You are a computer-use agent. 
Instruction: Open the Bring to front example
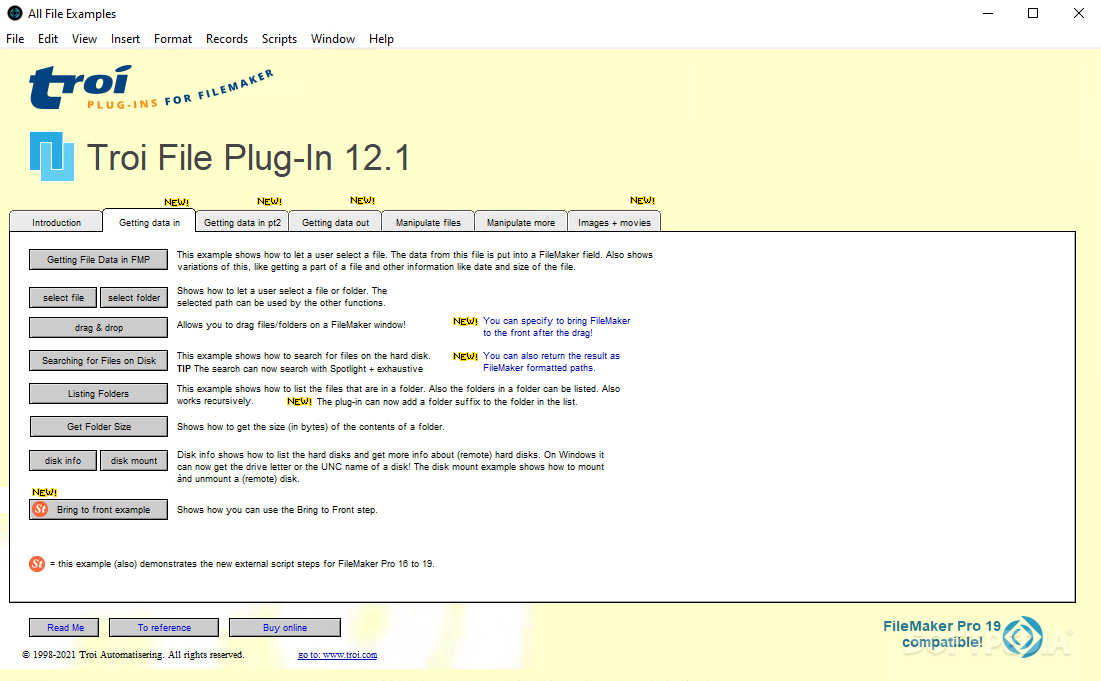click(x=98, y=509)
